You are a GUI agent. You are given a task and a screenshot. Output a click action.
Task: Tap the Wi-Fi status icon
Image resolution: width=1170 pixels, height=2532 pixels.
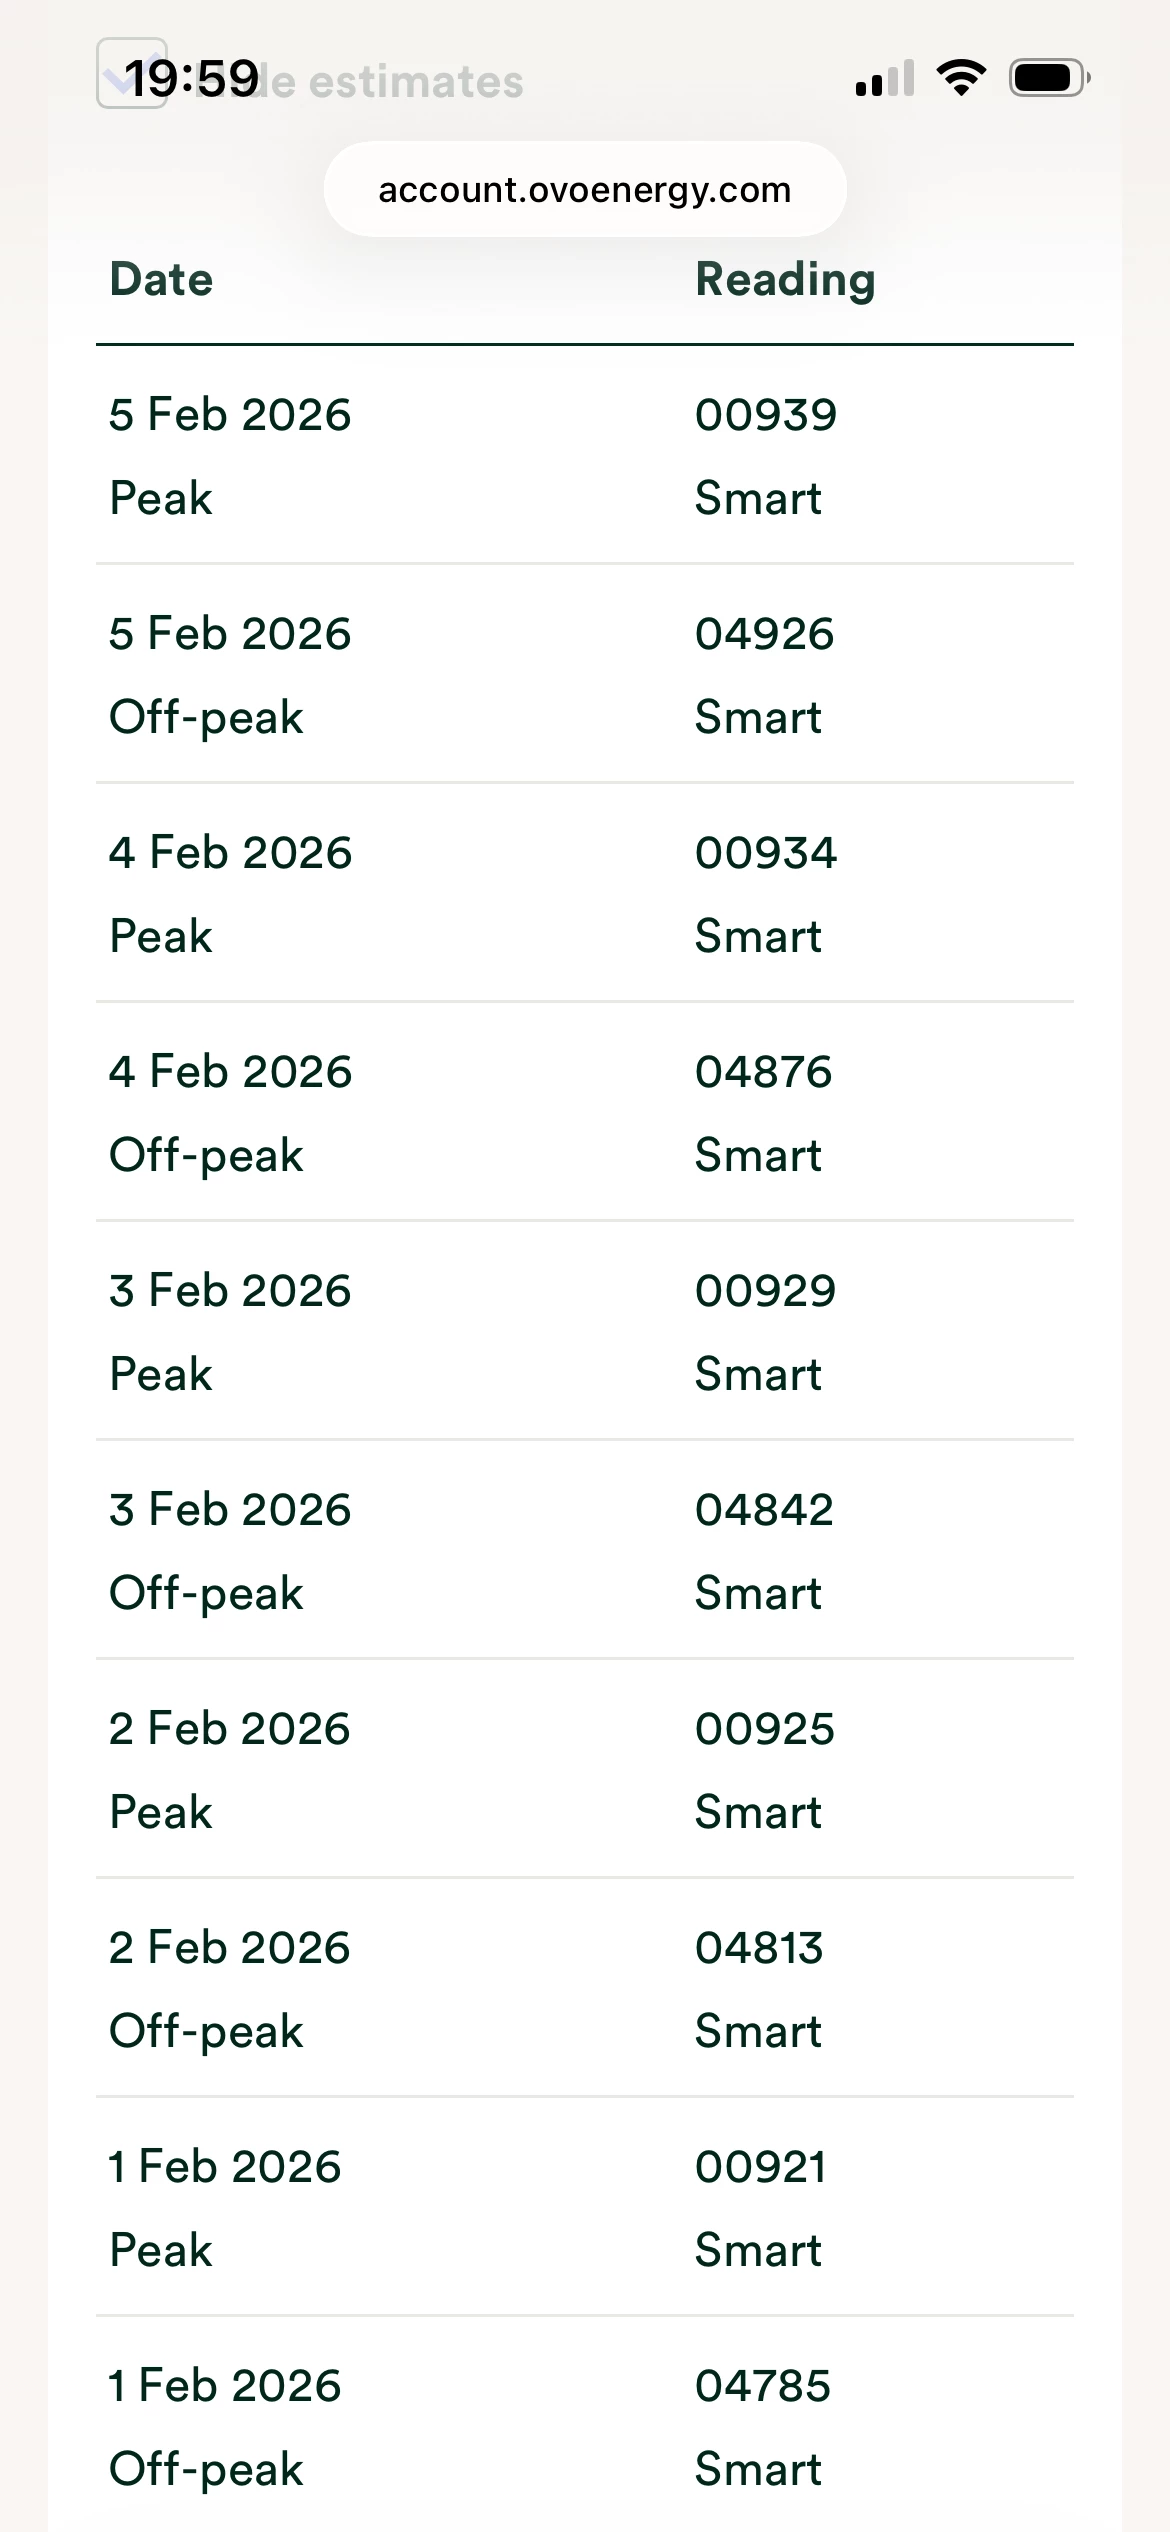(x=961, y=78)
